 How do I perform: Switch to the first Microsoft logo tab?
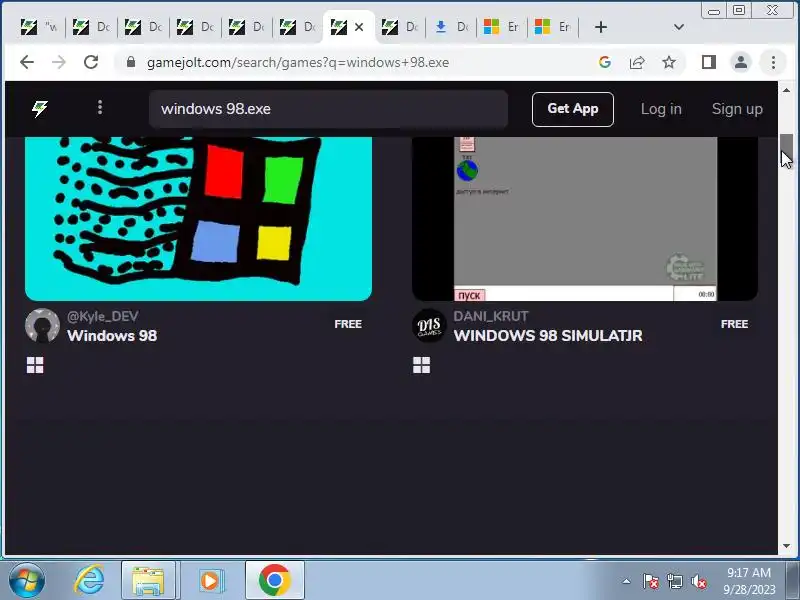coord(502,27)
